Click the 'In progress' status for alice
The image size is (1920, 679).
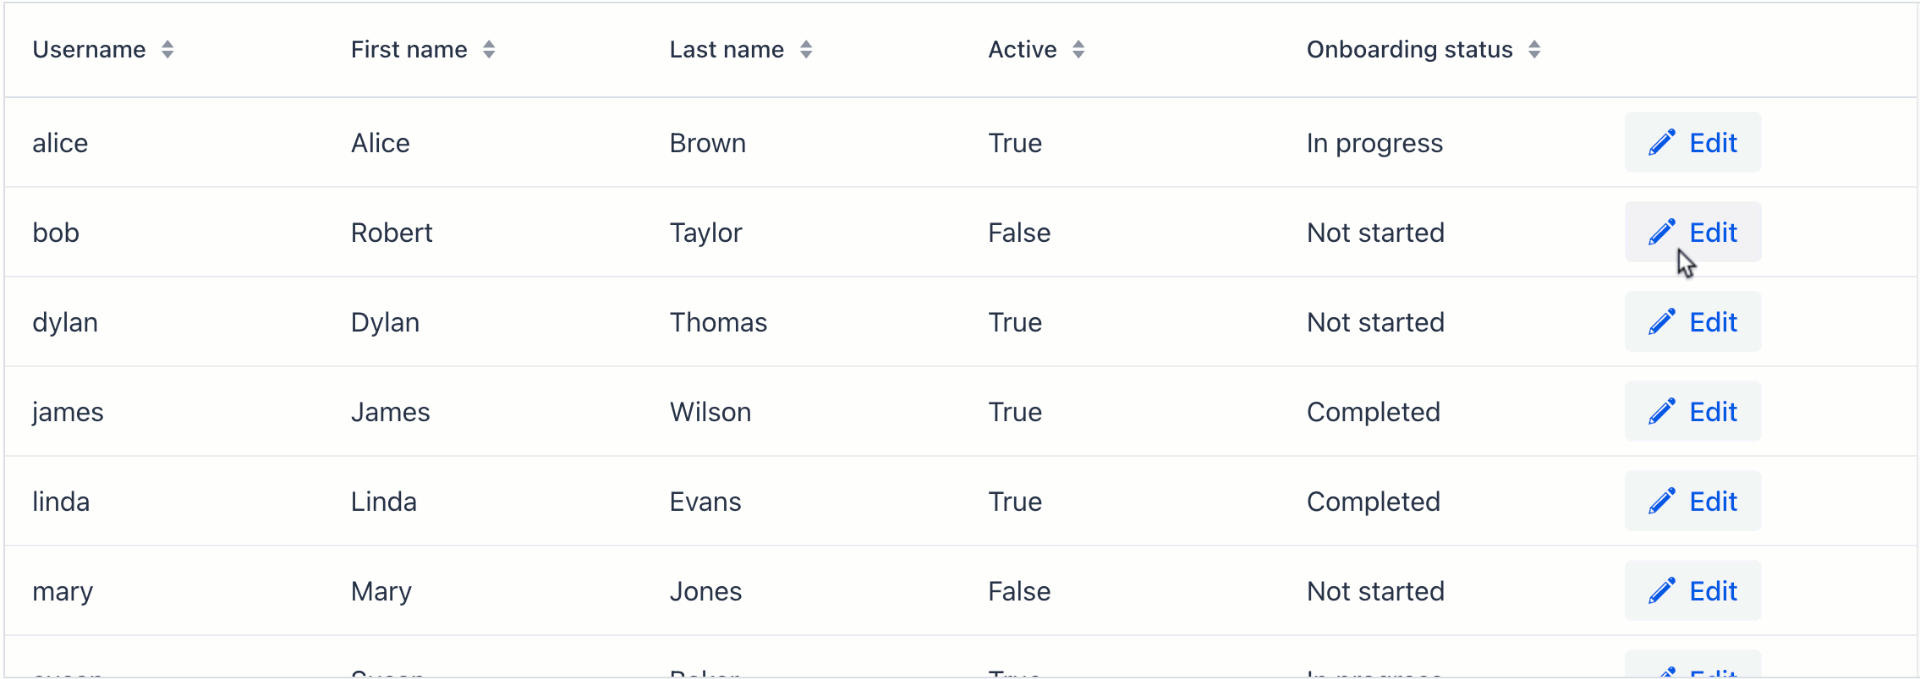[x=1374, y=144]
